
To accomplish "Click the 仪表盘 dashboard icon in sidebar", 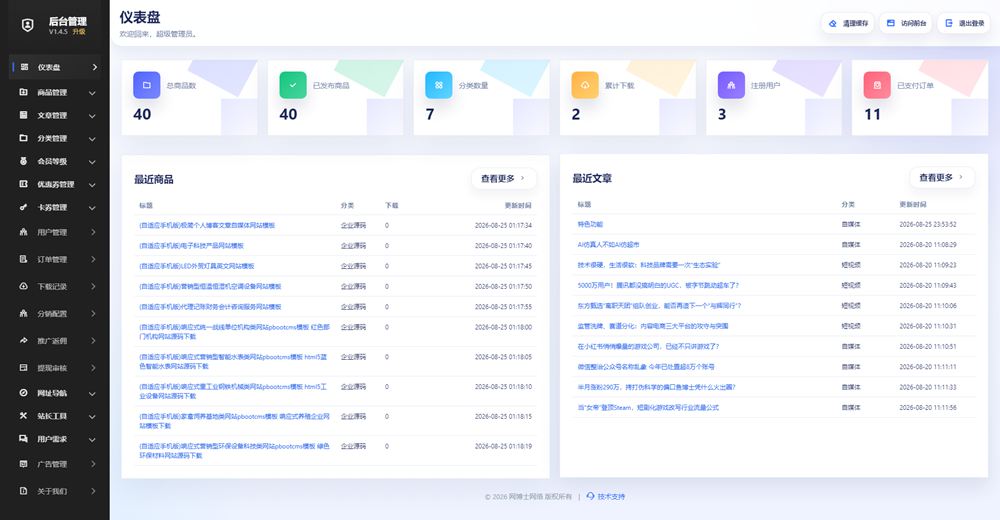I will [24, 67].
